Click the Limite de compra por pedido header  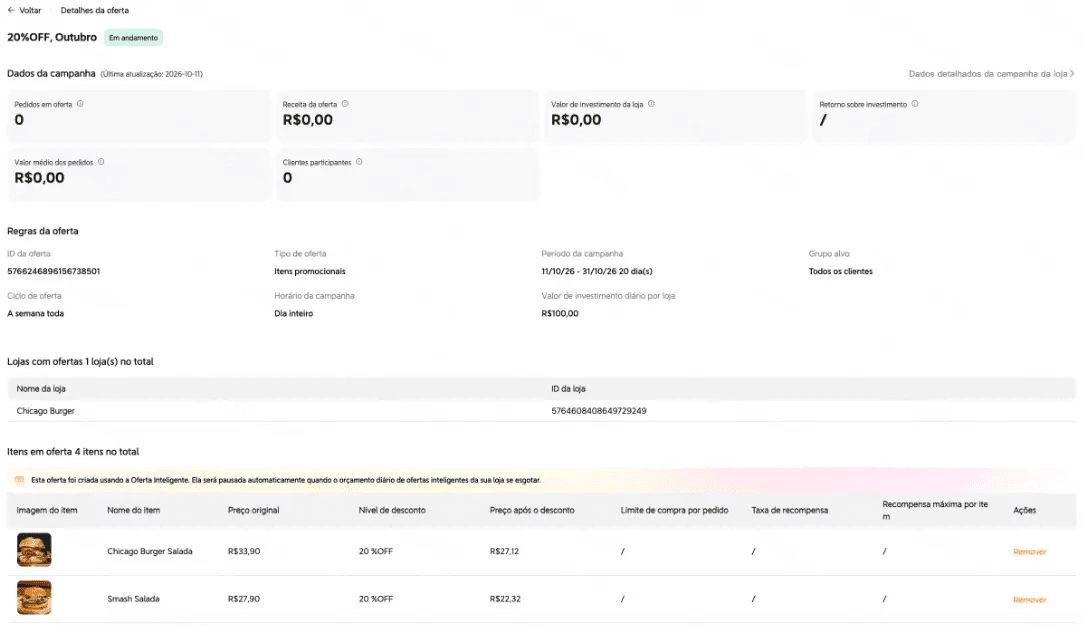coord(674,511)
